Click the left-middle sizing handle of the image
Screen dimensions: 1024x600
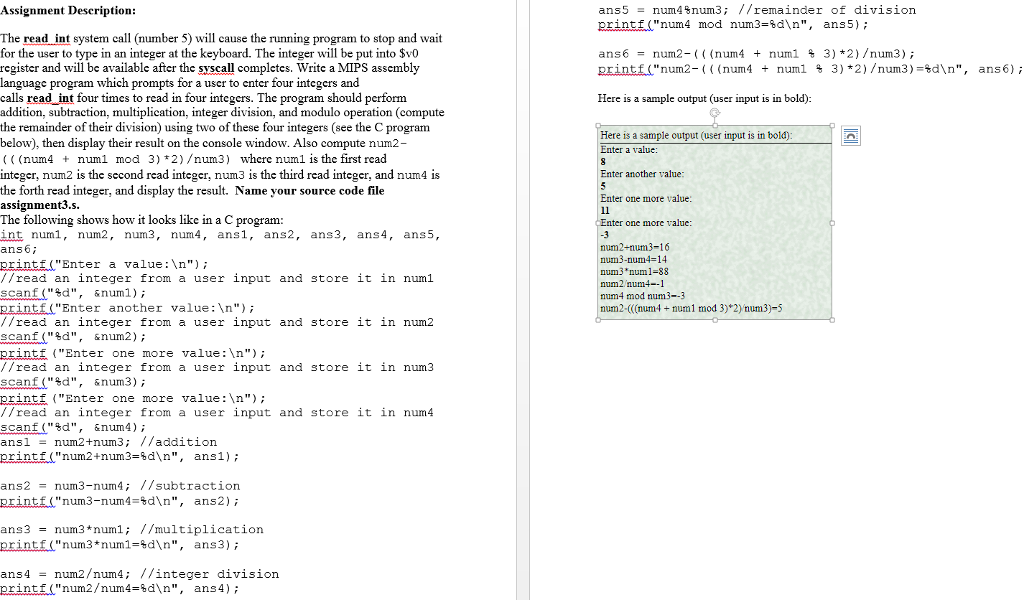(596, 224)
